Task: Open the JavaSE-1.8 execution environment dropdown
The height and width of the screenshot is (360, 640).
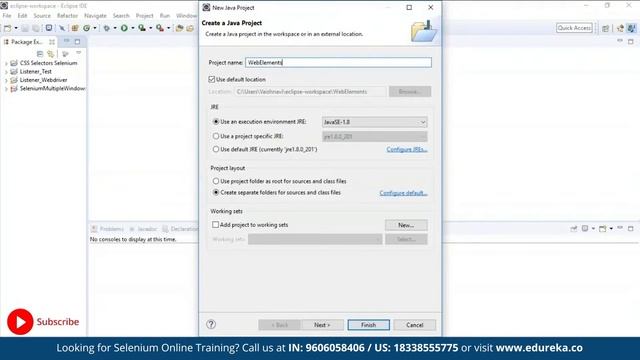Action: click(374, 122)
